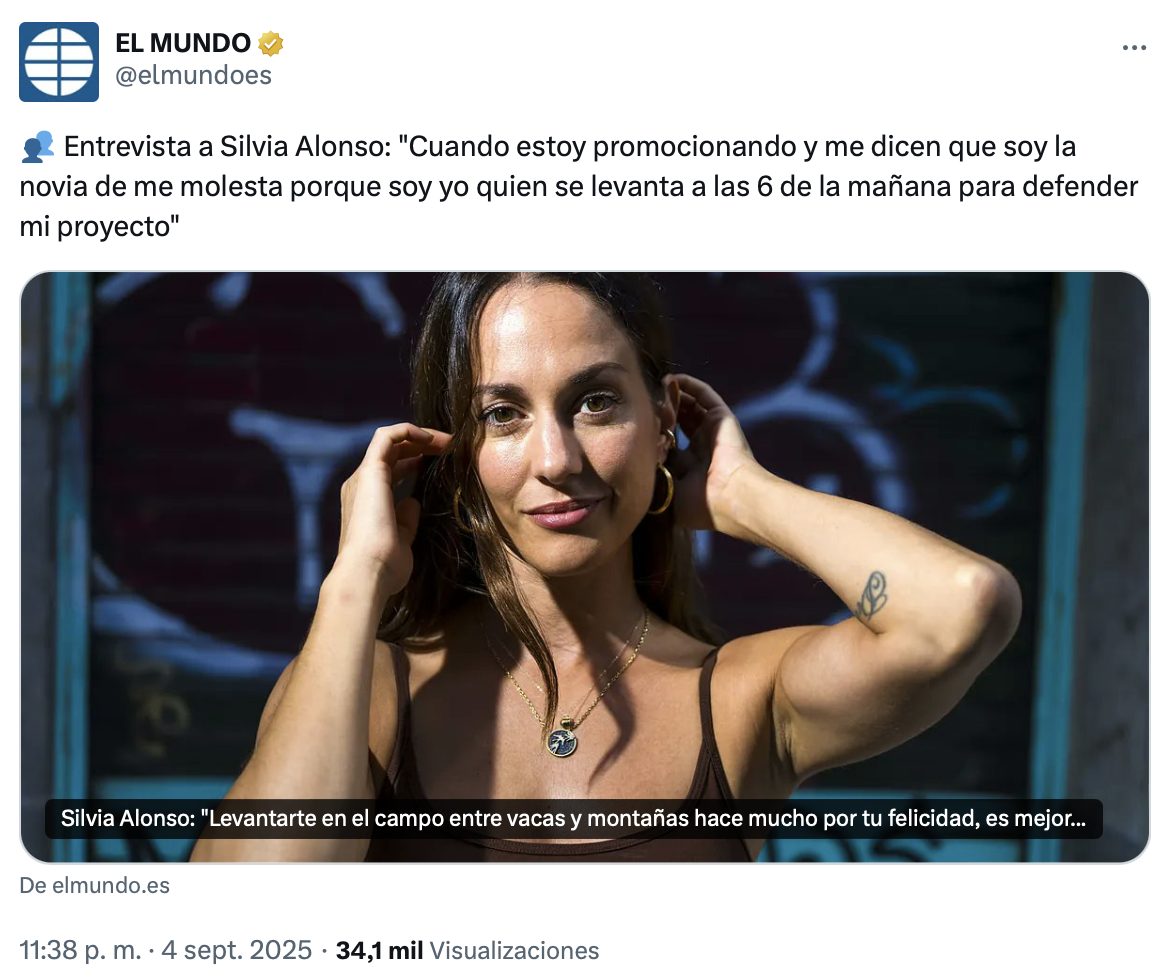Click the 11:38 p. m. timestamp
Screen dimensions: 1172x980
[x=80, y=950]
